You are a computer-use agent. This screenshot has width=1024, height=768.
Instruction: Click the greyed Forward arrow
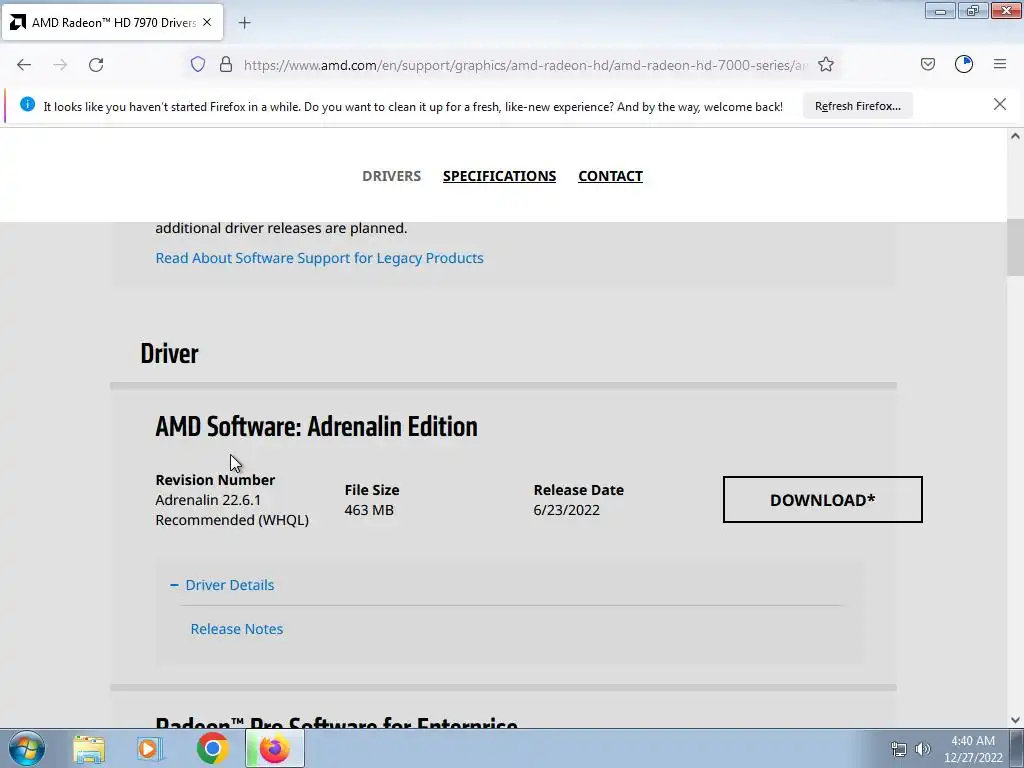60,64
